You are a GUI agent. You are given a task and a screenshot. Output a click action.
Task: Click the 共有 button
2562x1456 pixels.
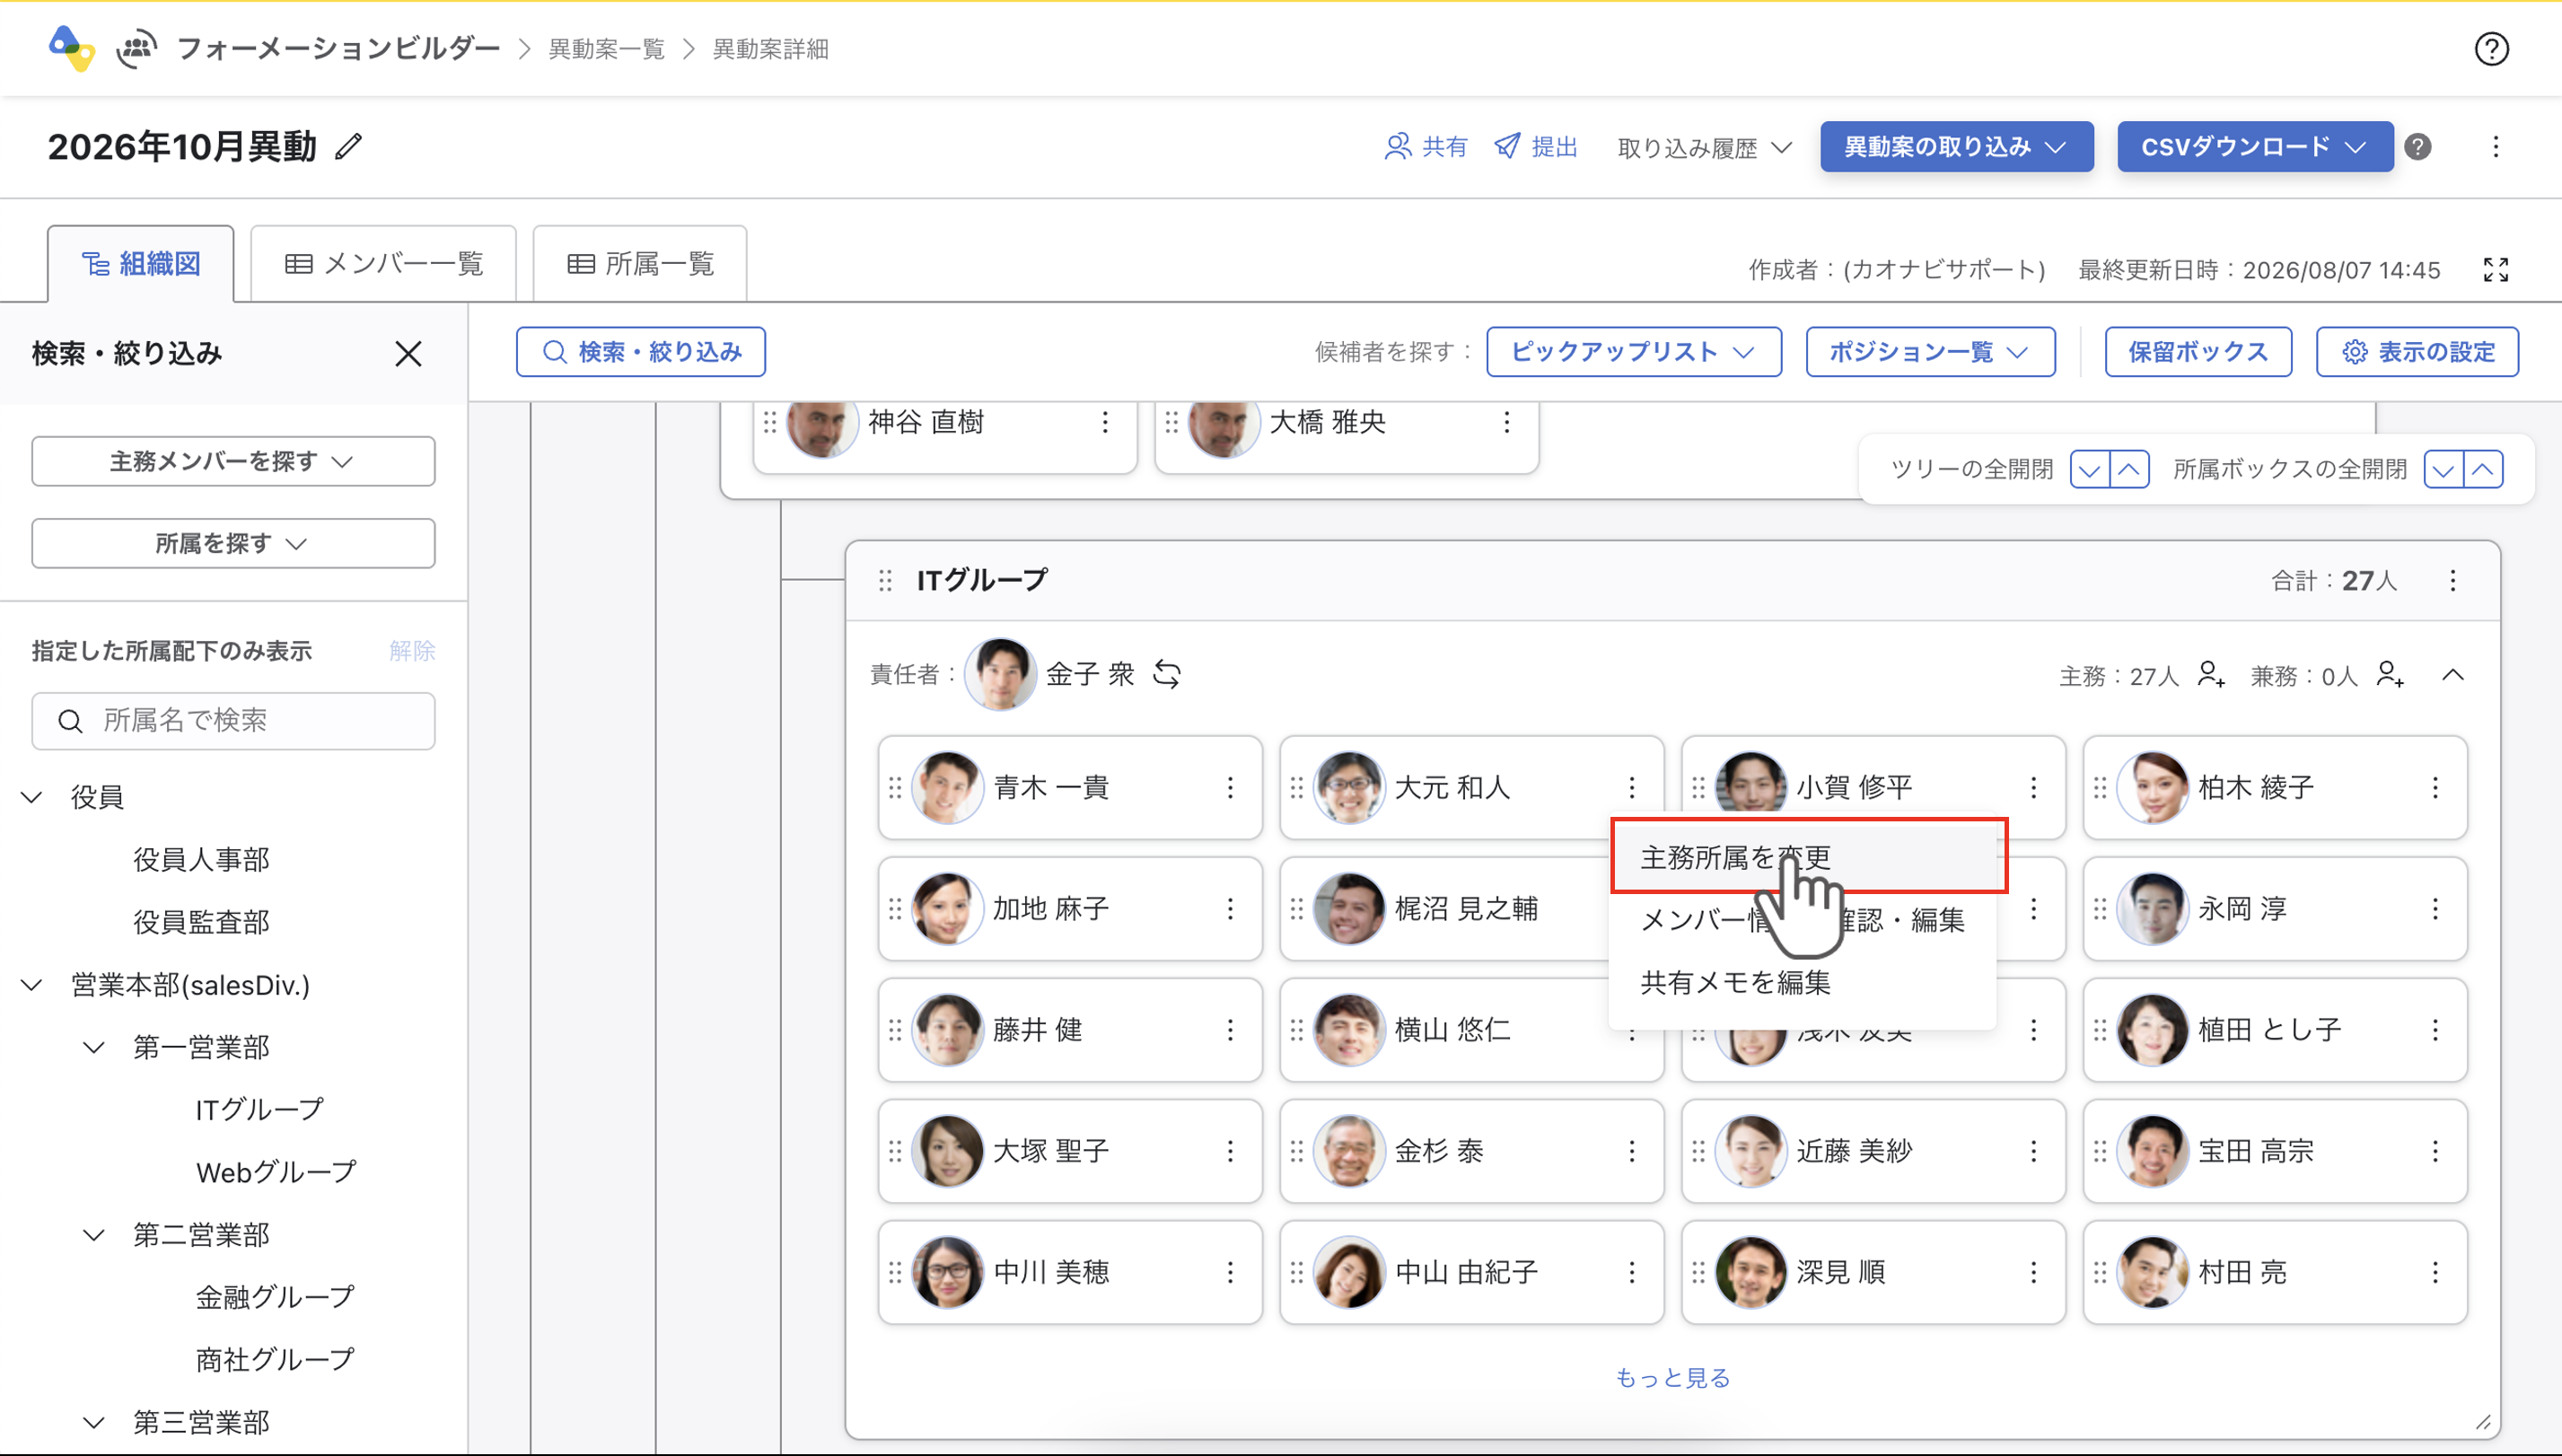(x=1426, y=147)
